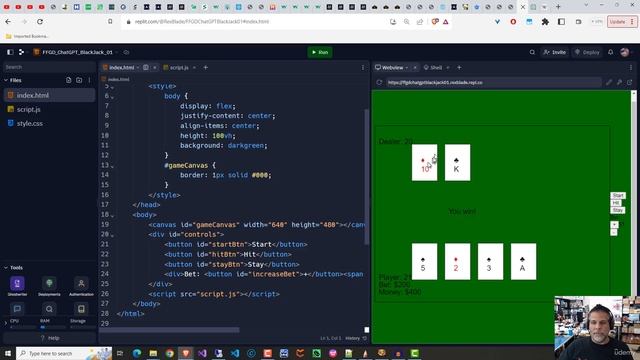The image size is (640, 360).
Task: Click the Help button
Action: [49, 338]
